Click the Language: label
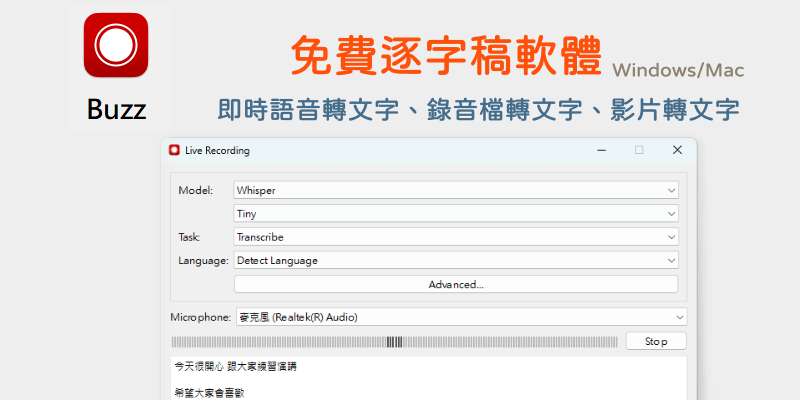The height and width of the screenshot is (400, 800). coord(203,261)
